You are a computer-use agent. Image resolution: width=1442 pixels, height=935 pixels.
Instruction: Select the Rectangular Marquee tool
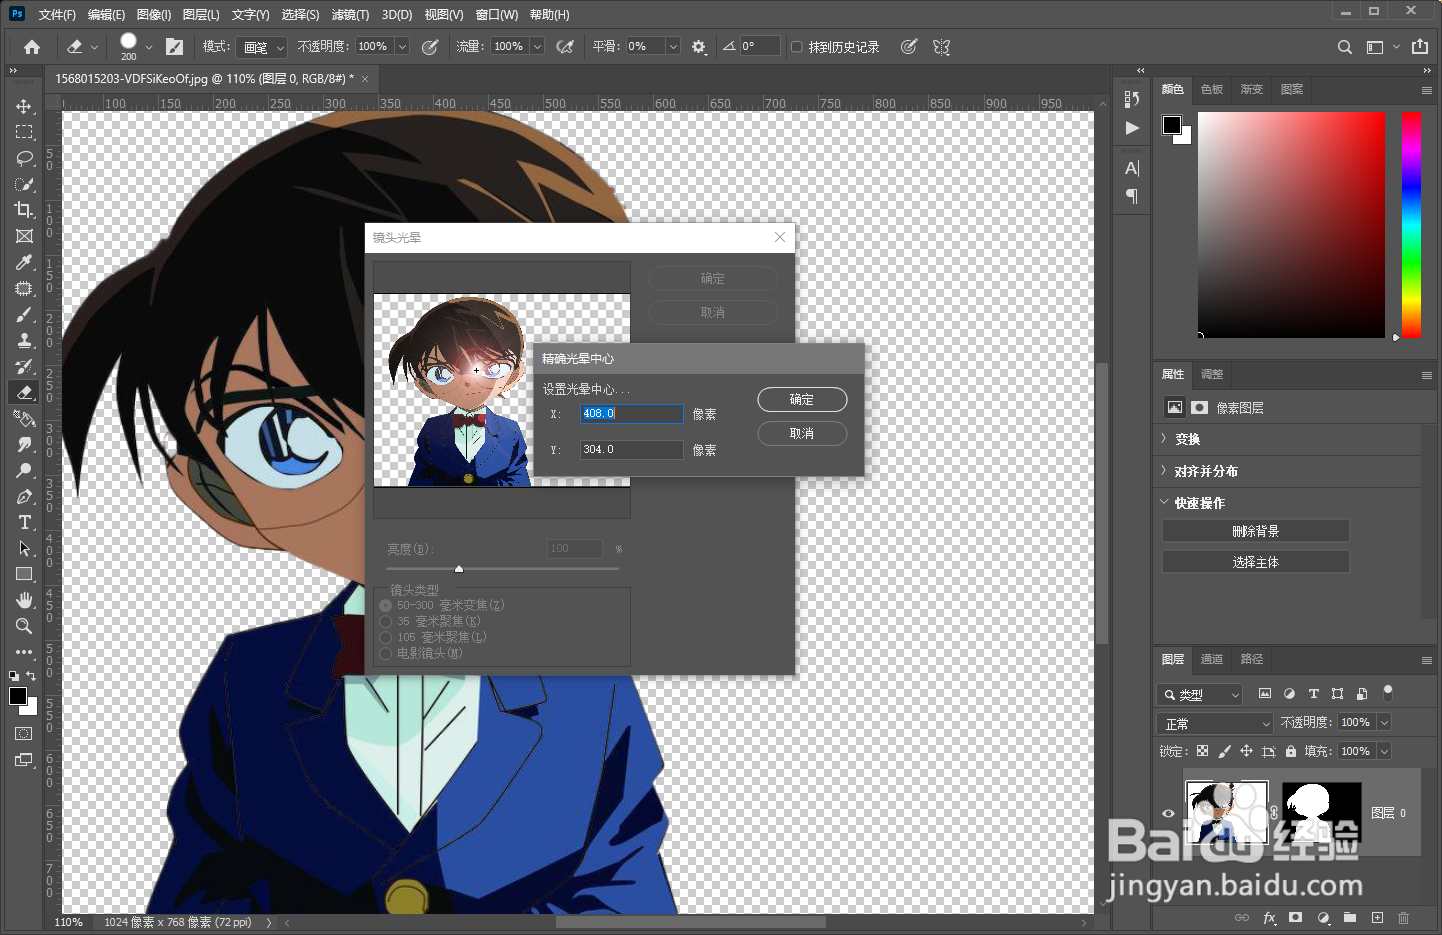coord(24,132)
